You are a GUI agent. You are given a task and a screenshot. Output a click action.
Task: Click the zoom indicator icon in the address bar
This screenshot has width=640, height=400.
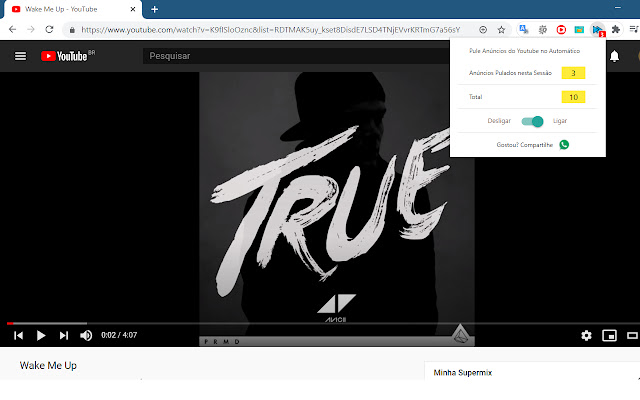coord(483,29)
